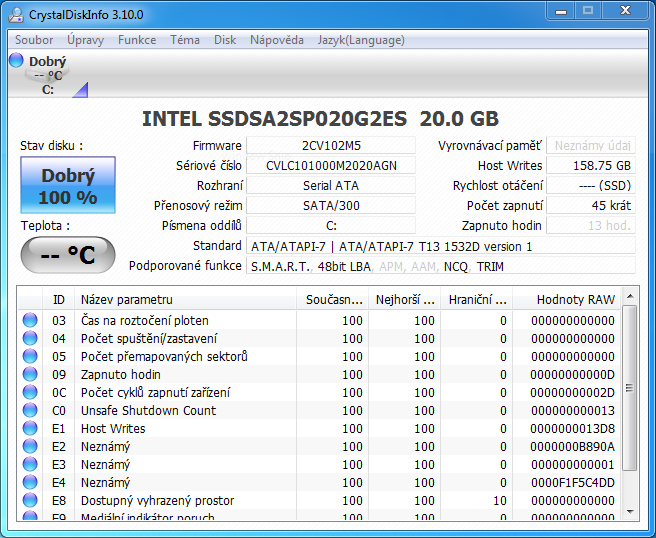Open the Soubor menu
Viewport: 656px width, 538px height.
point(34,40)
